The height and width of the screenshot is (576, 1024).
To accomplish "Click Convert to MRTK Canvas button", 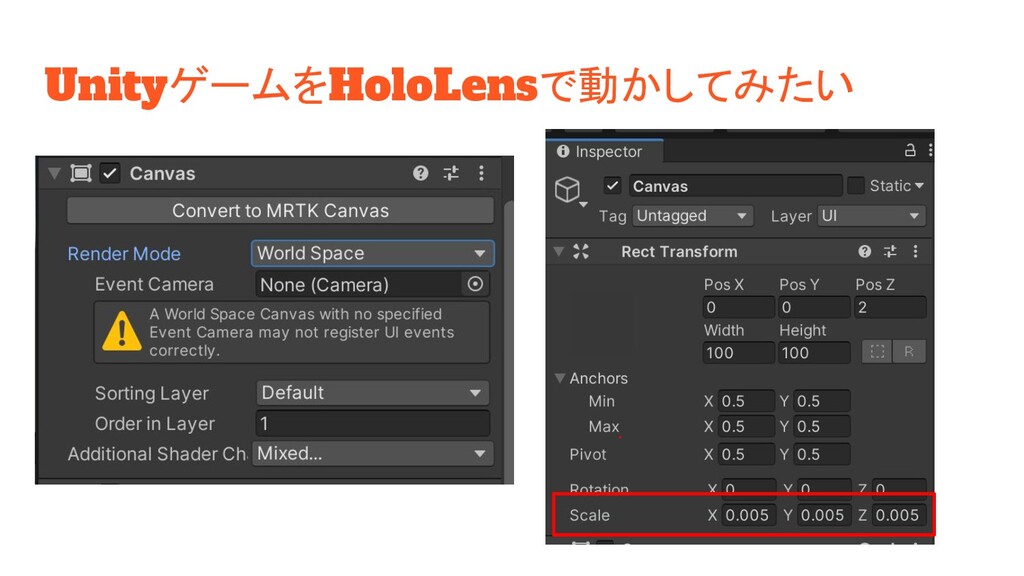I will coord(280,211).
